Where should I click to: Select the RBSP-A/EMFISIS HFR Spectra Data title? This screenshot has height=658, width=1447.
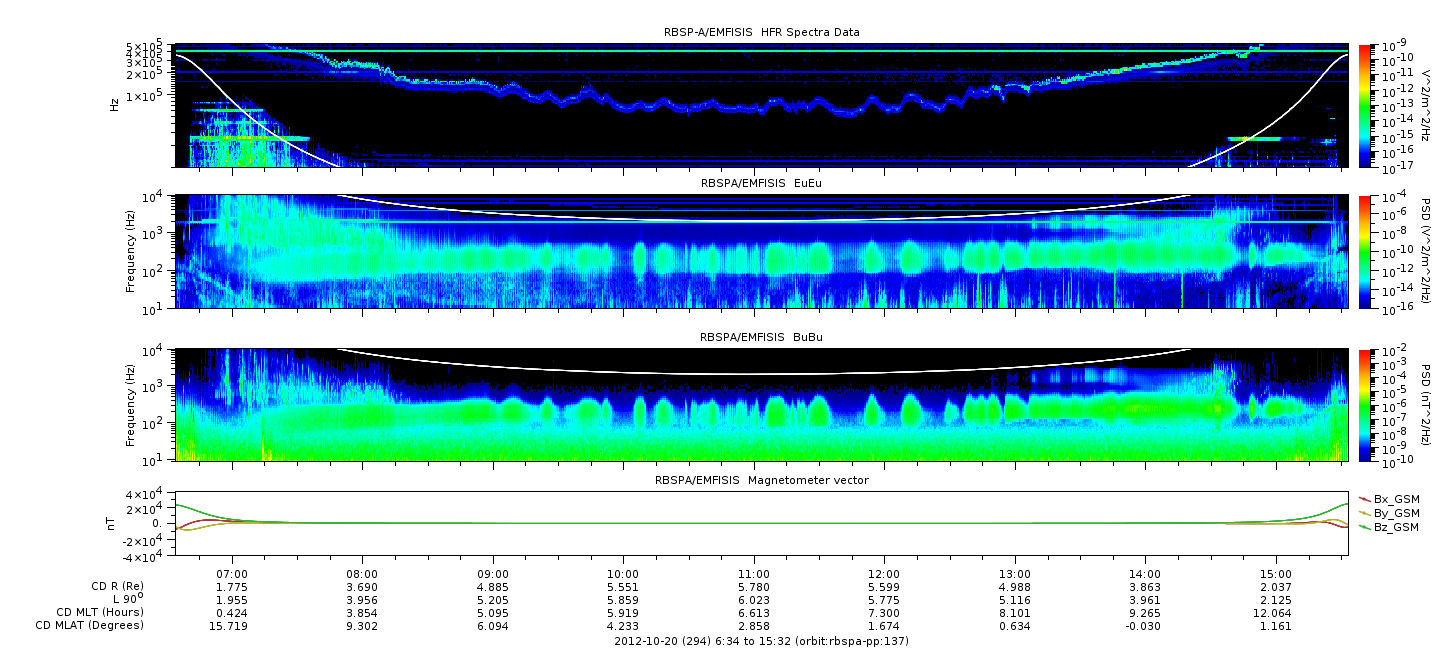[x=762, y=32]
